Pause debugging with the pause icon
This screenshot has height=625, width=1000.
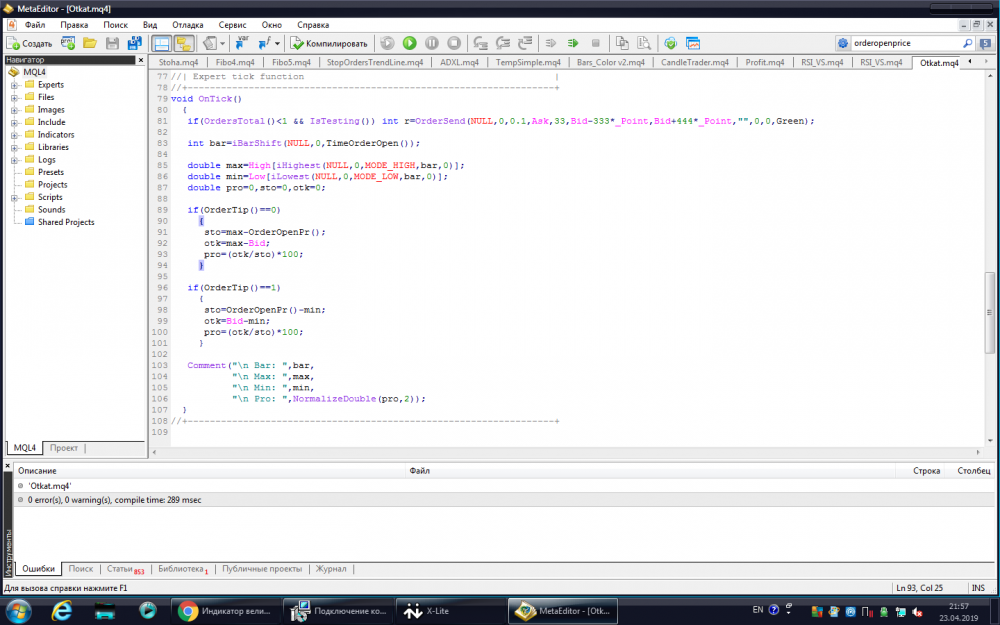coord(432,43)
